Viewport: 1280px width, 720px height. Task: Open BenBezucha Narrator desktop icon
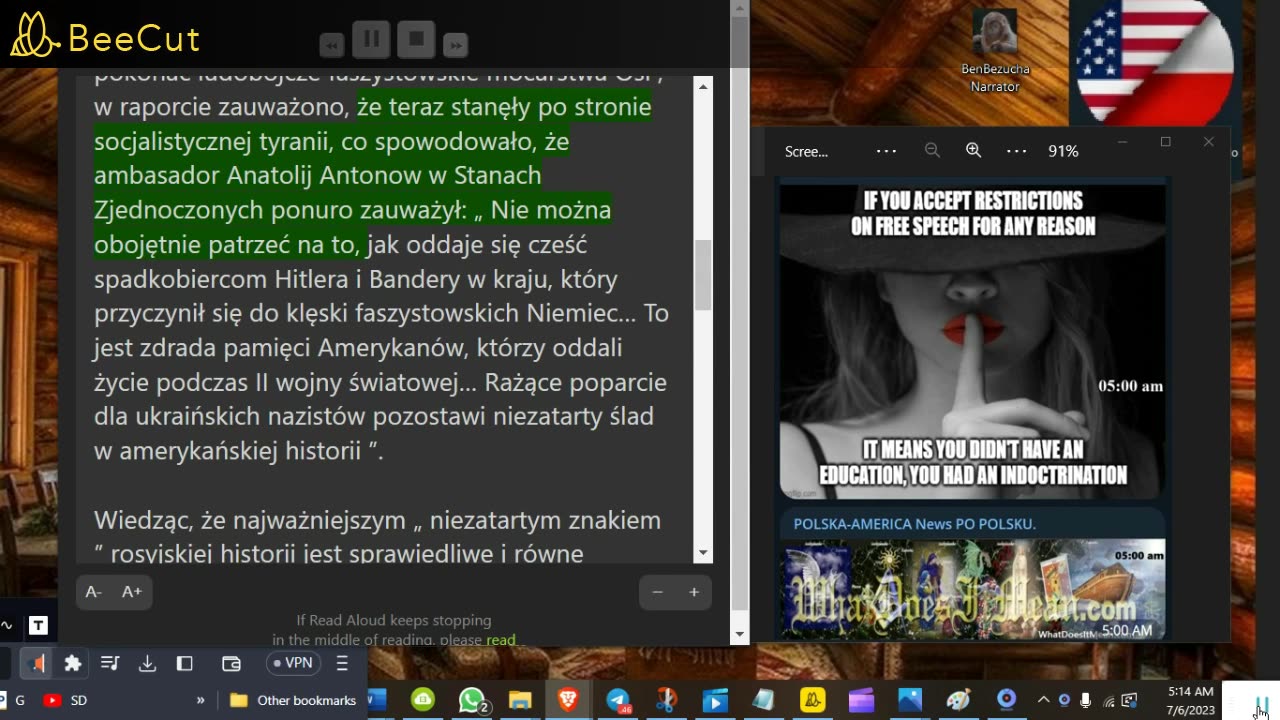point(994,50)
